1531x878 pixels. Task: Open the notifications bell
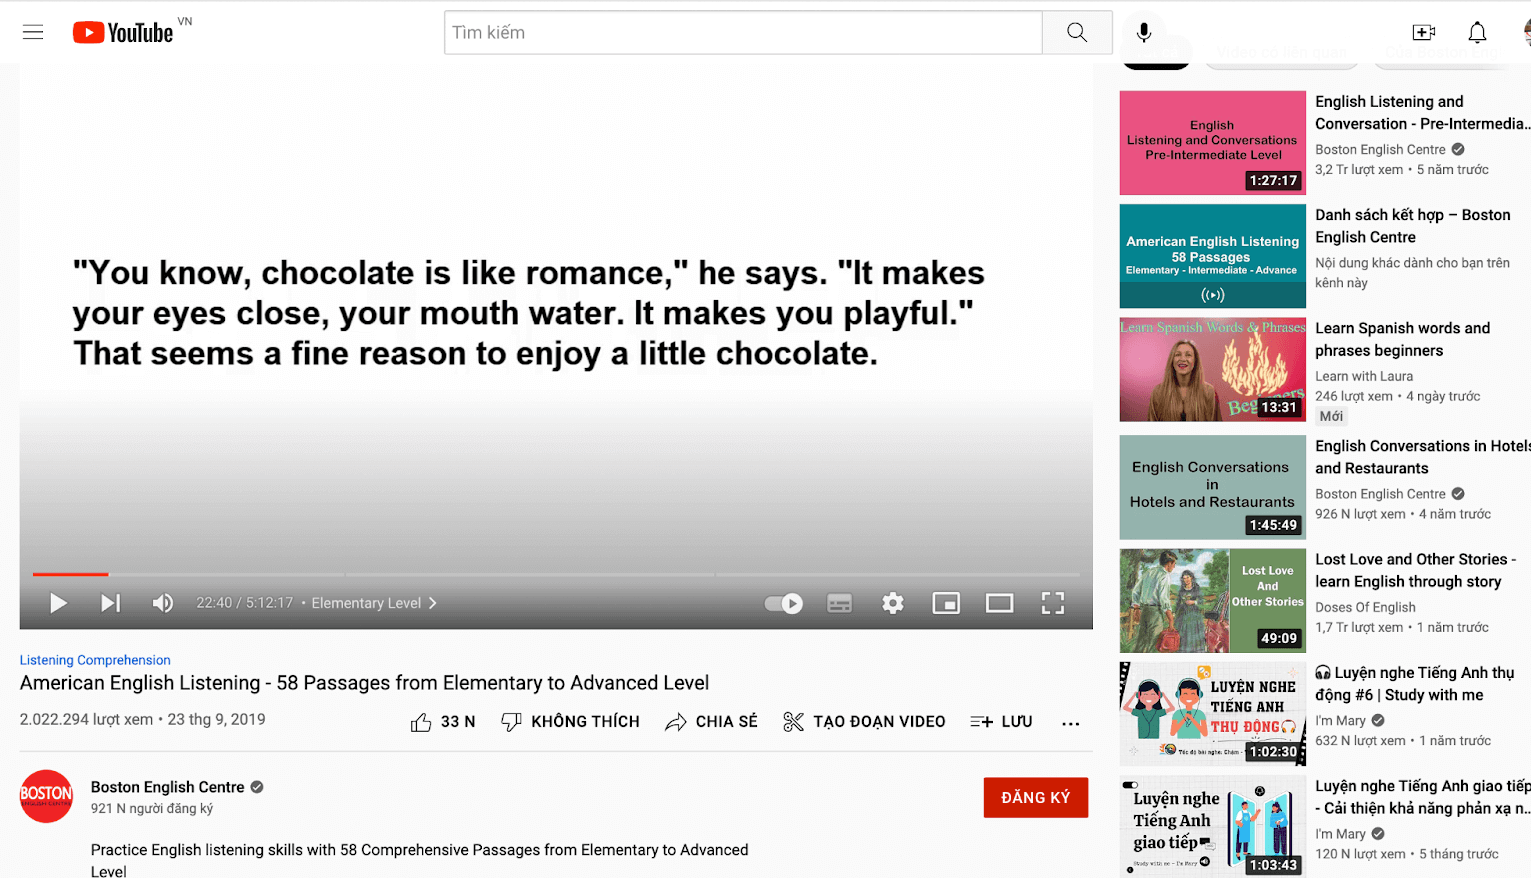click(x=1477, y=32)
